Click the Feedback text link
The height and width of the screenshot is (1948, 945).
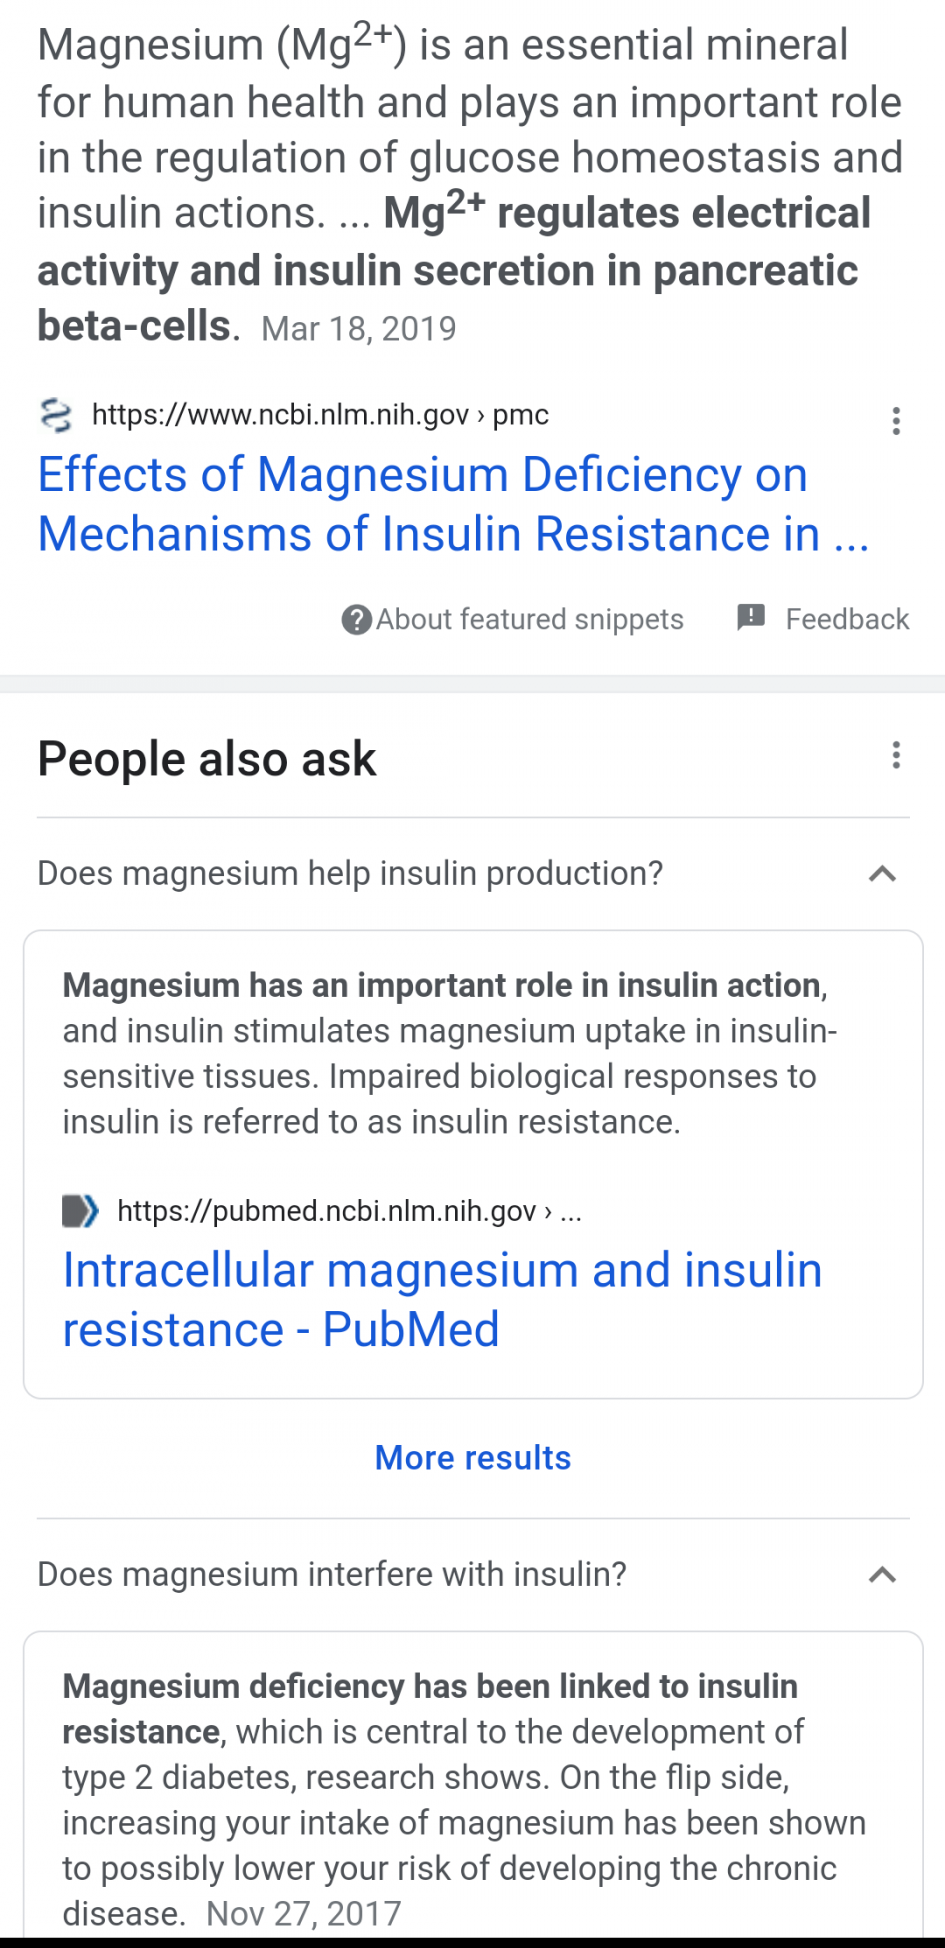coord(847,620)
